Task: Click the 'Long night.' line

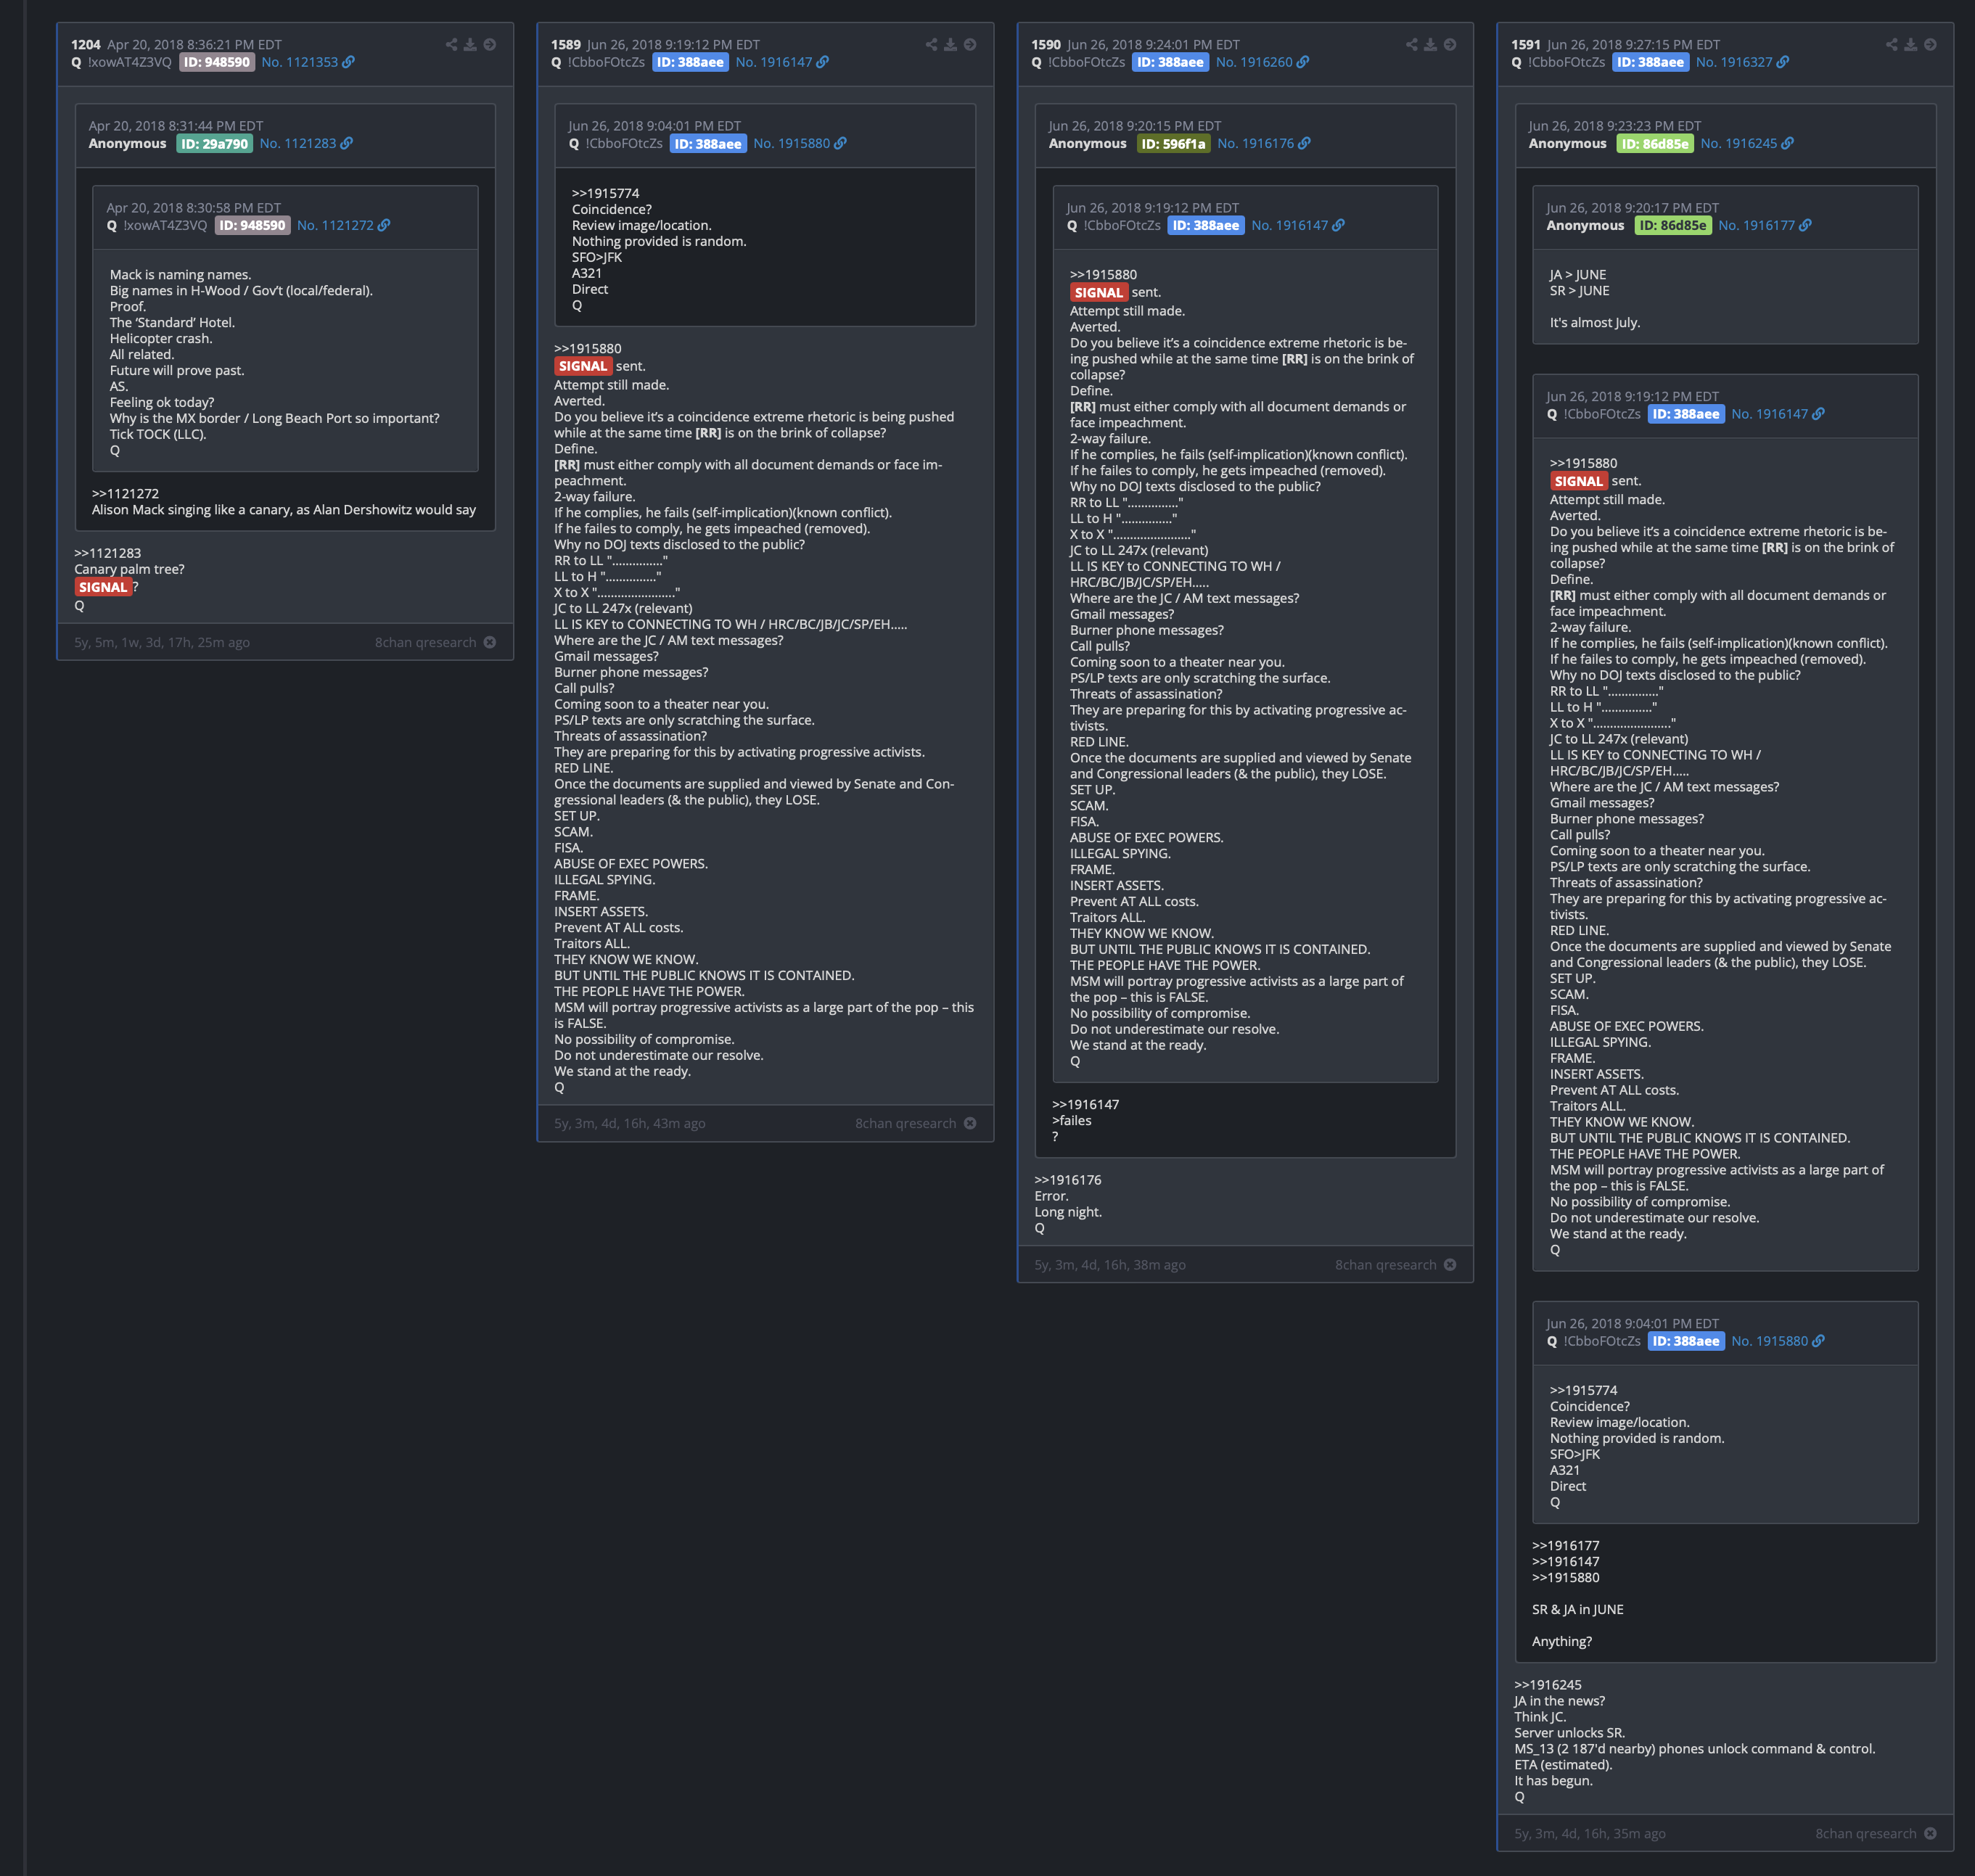Action: pos(1068,1212)
